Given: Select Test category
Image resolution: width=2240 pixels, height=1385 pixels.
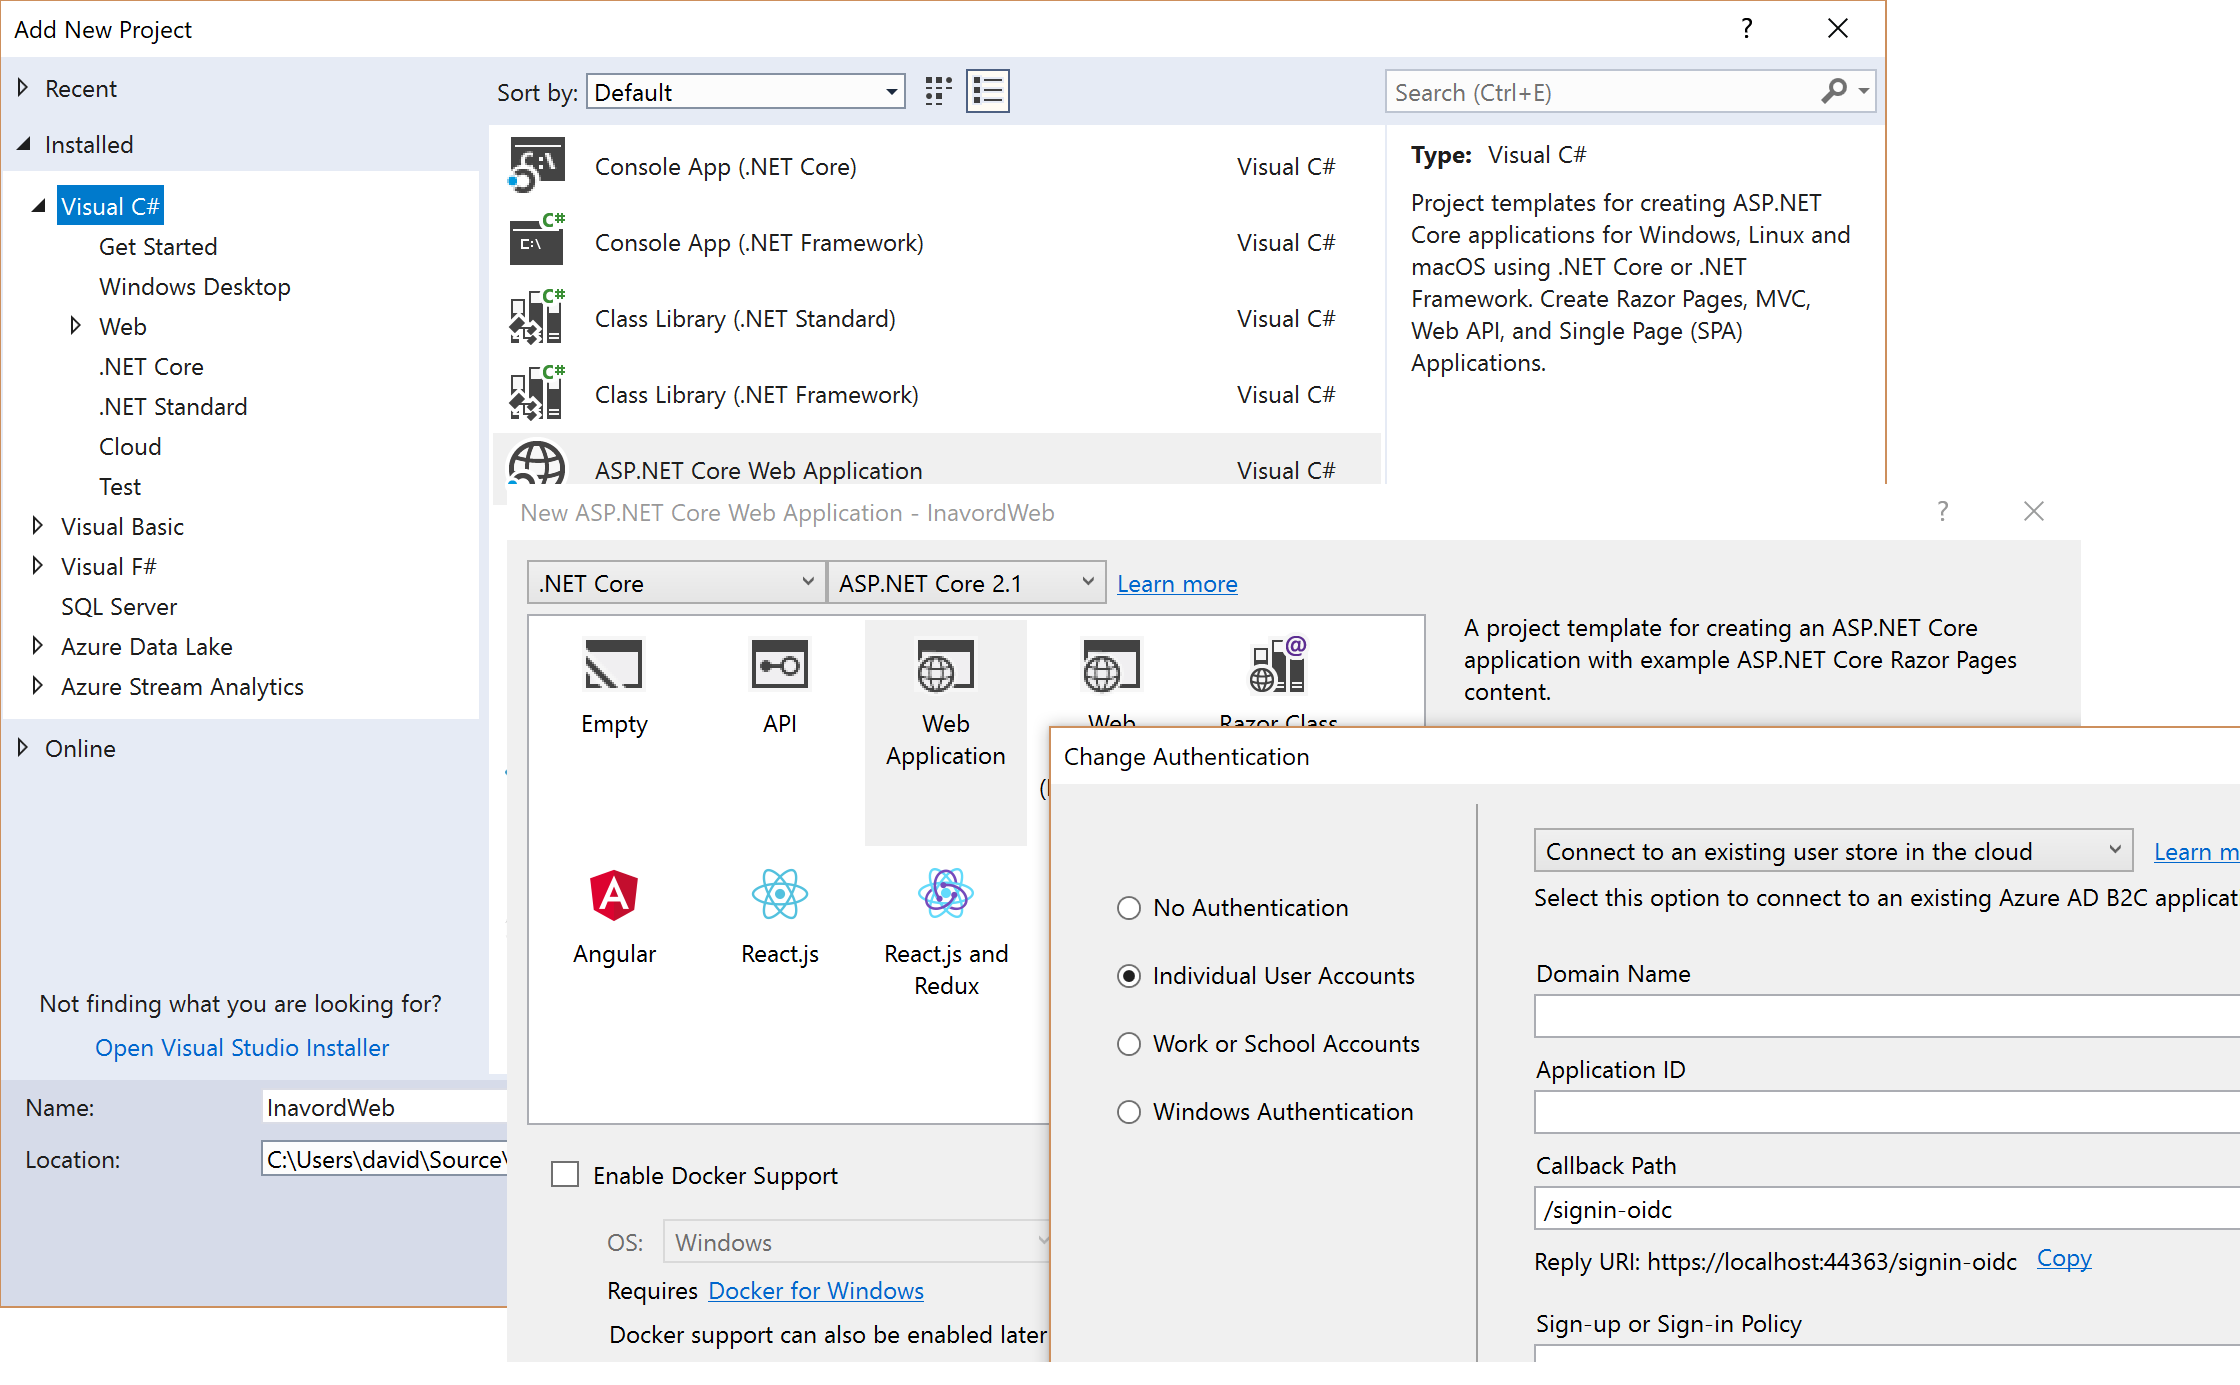Looking at the screenshot, I should [x=120, y=486].
